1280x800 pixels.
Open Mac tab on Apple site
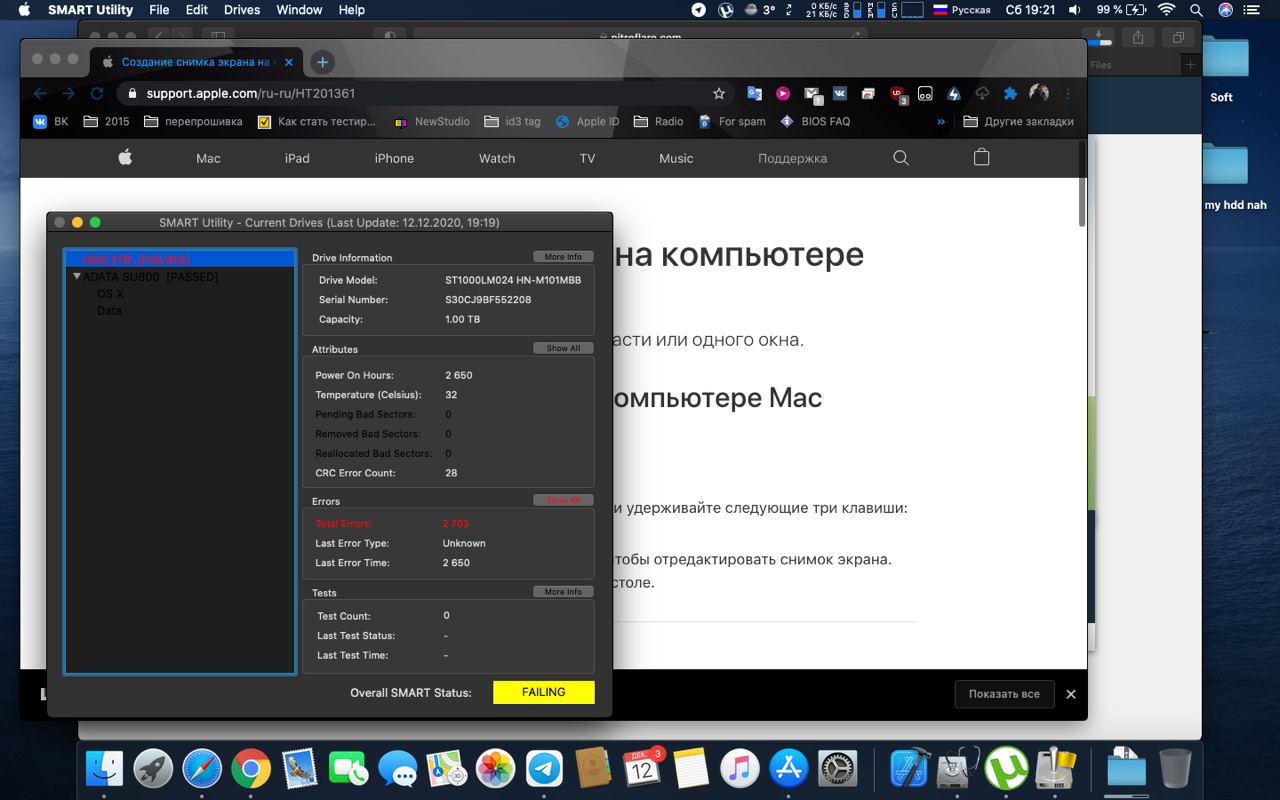point(208,158)
